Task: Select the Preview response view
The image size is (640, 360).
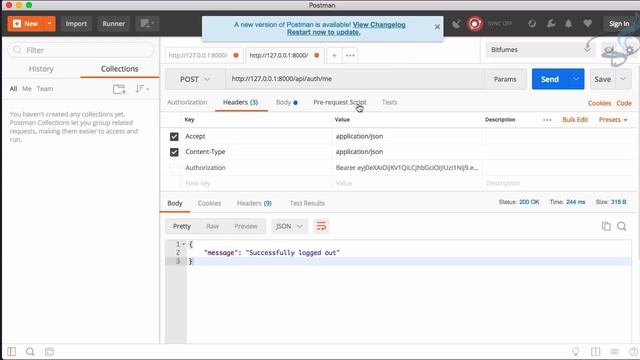Action: (246, 226)
